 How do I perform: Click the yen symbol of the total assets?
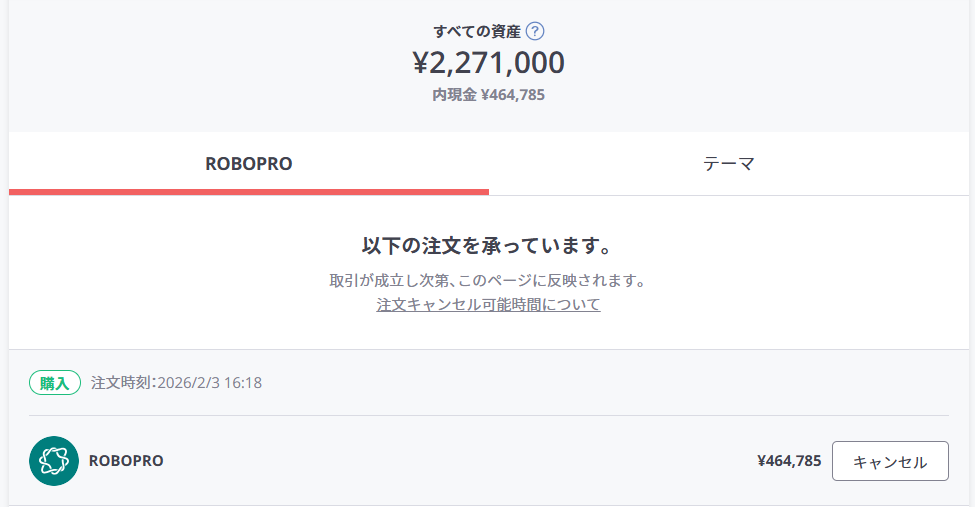[x=421, y=64]
